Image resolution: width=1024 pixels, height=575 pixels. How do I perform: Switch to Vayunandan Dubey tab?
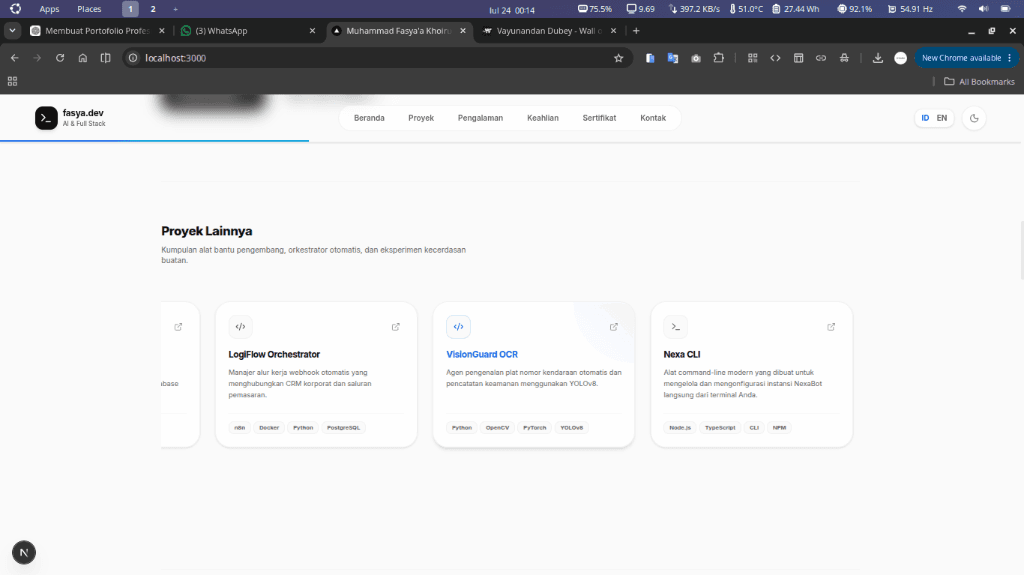549,31
